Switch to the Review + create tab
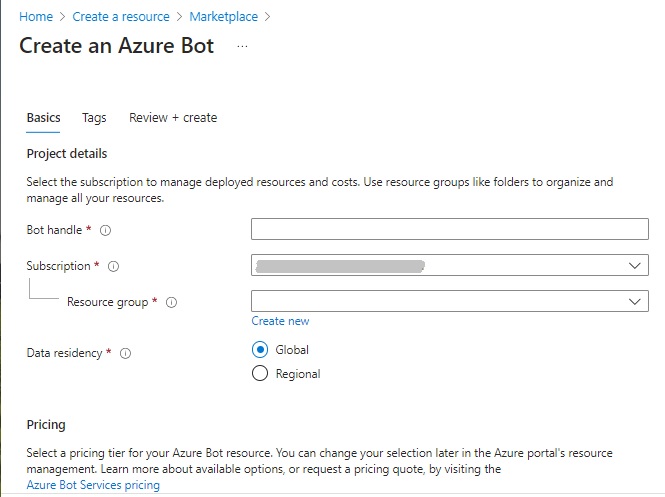This screenshot has width=665, height=497. click(173, 118)
